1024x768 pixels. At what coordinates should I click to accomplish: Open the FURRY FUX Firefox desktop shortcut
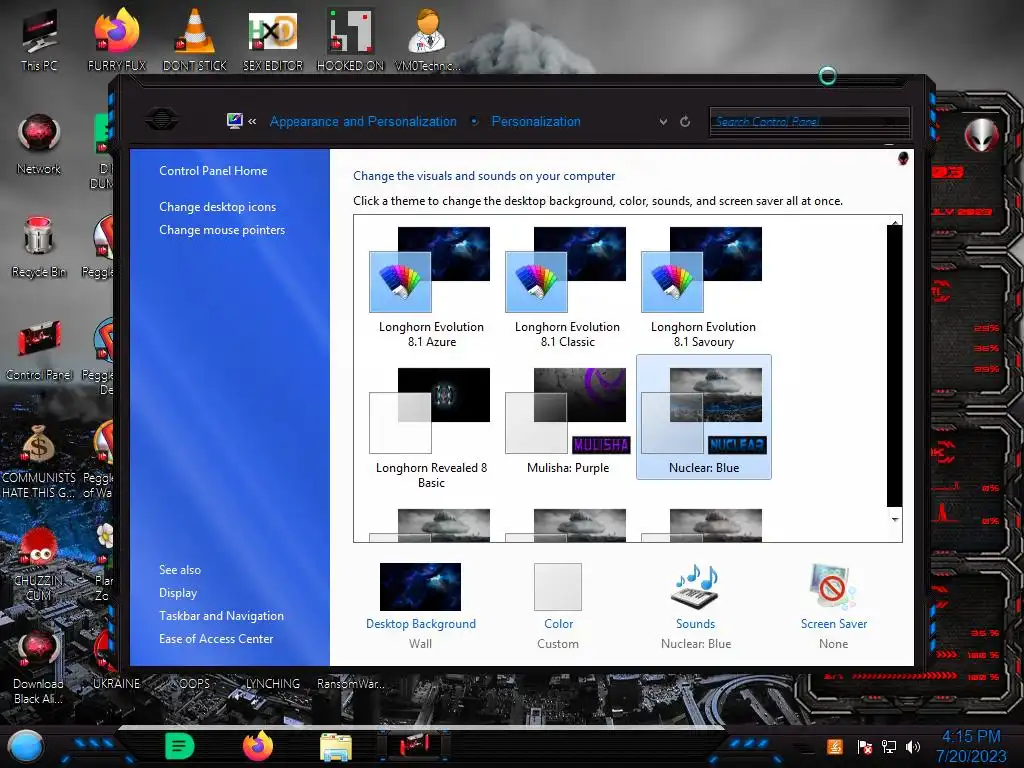[x=117, y=39]
